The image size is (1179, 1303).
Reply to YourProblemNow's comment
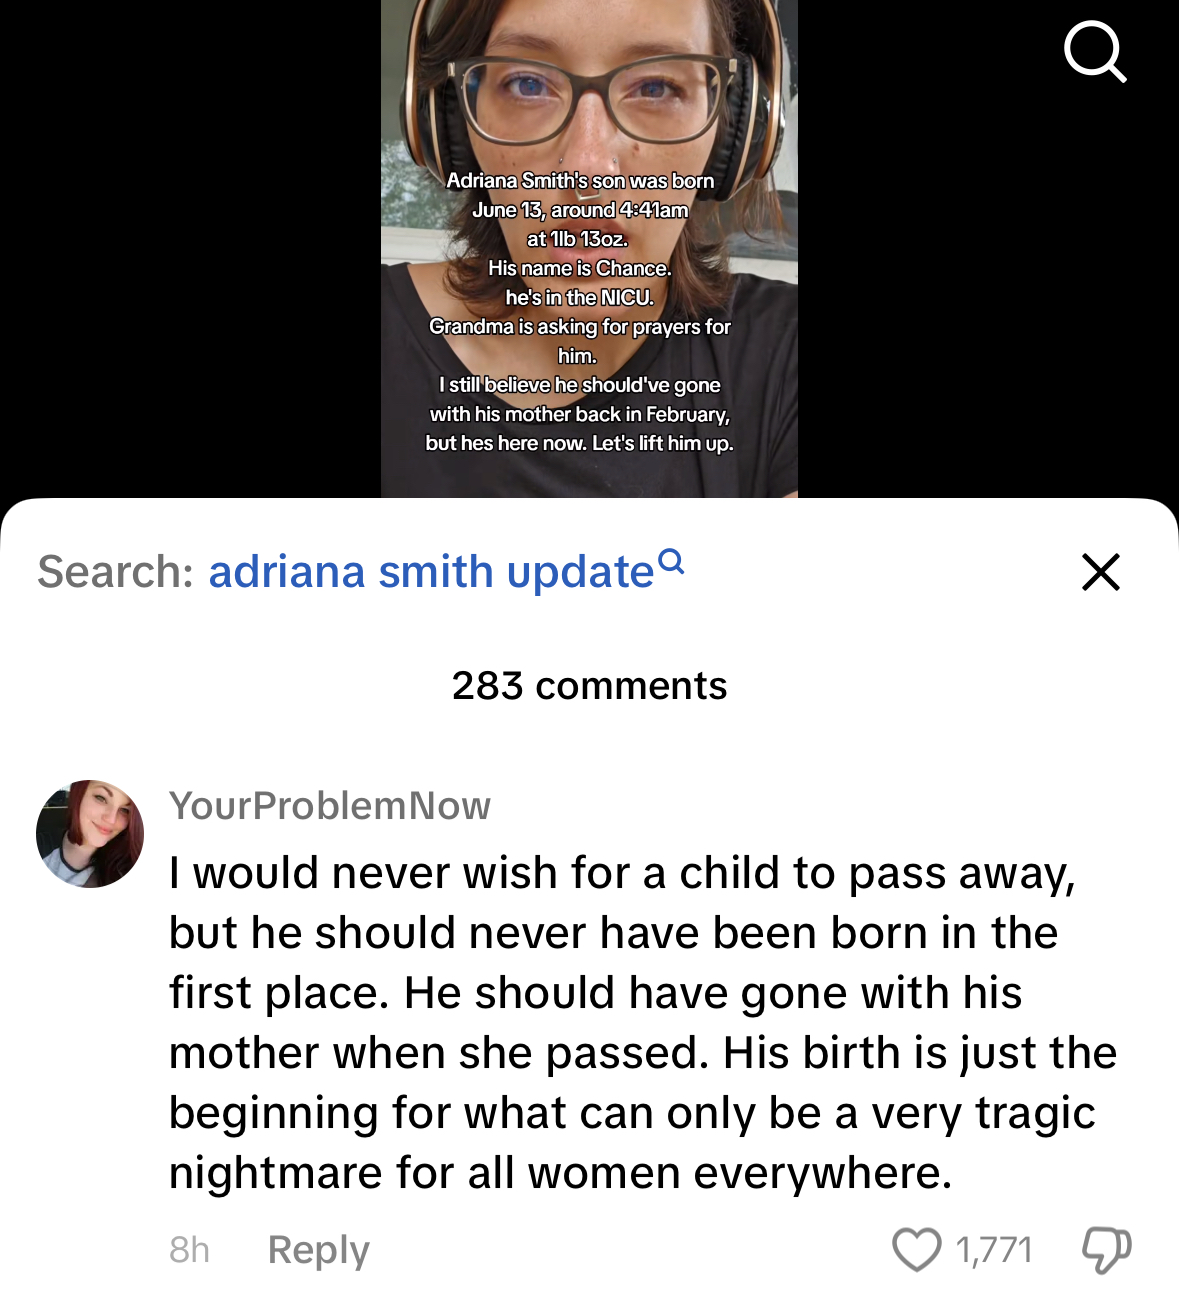click(x=319, y=1250)
